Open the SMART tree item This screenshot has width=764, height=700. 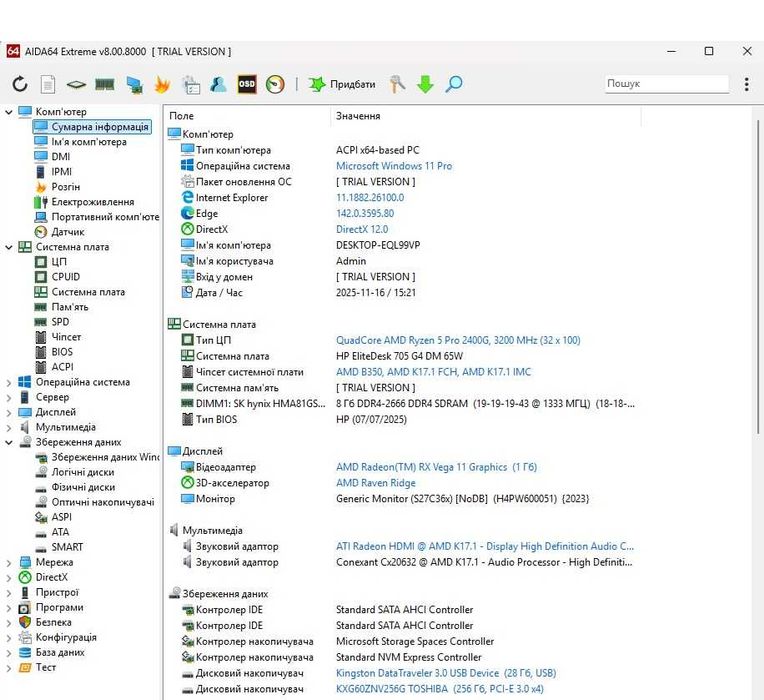point(59,547)
